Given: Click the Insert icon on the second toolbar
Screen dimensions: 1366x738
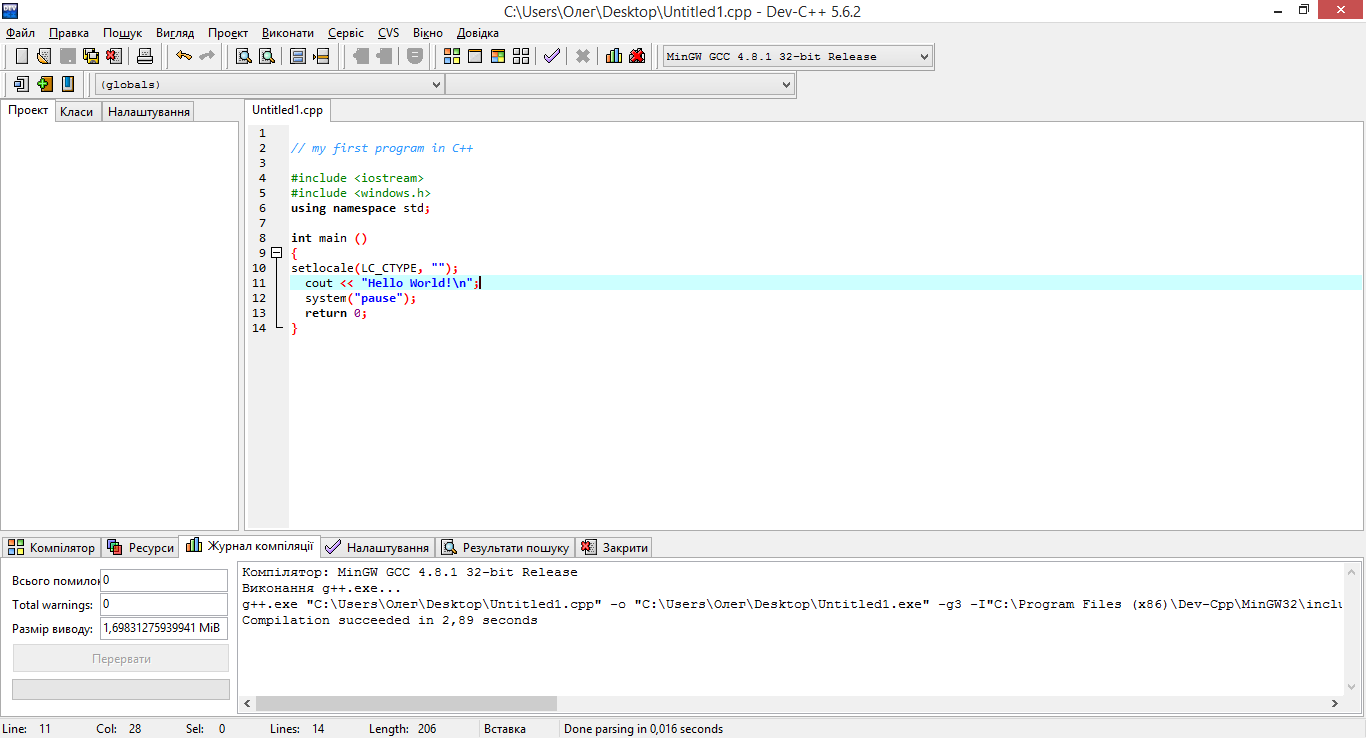Looking at the screenshot, I should pyautogui.click(x=21, y=84).
